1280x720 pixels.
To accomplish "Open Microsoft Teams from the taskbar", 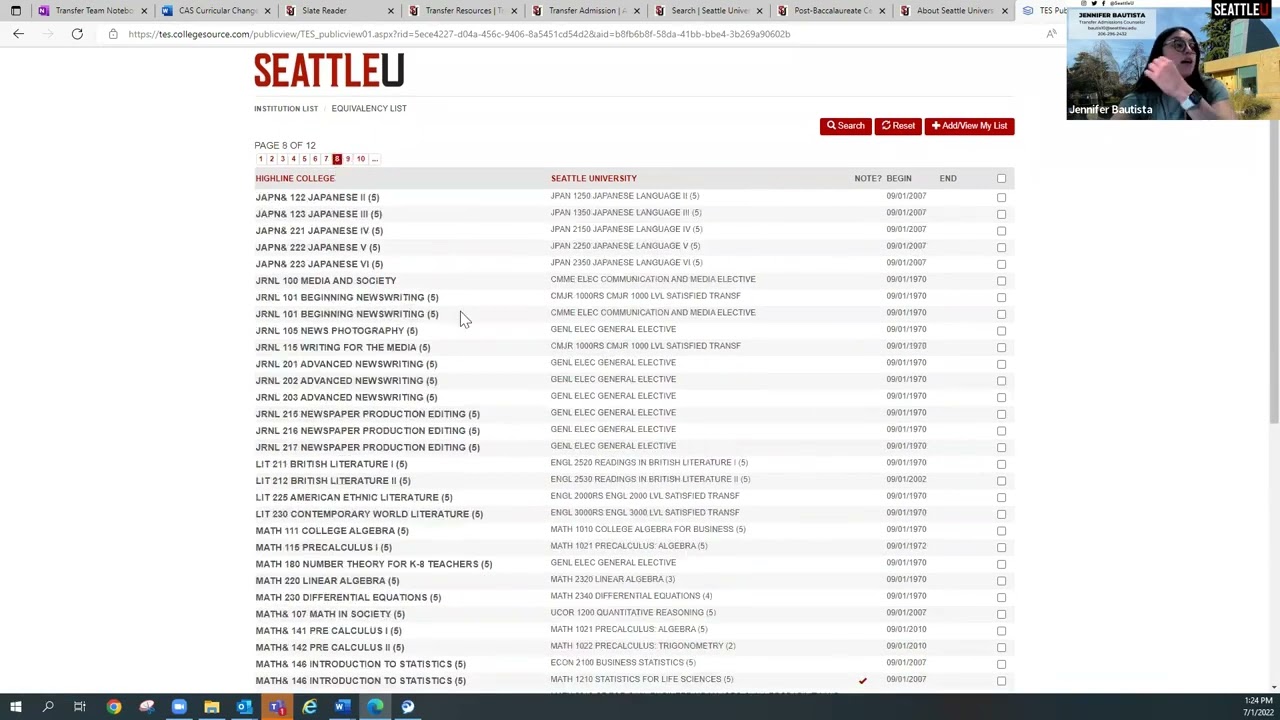I will pyautogui.click(x=277, y=707).
